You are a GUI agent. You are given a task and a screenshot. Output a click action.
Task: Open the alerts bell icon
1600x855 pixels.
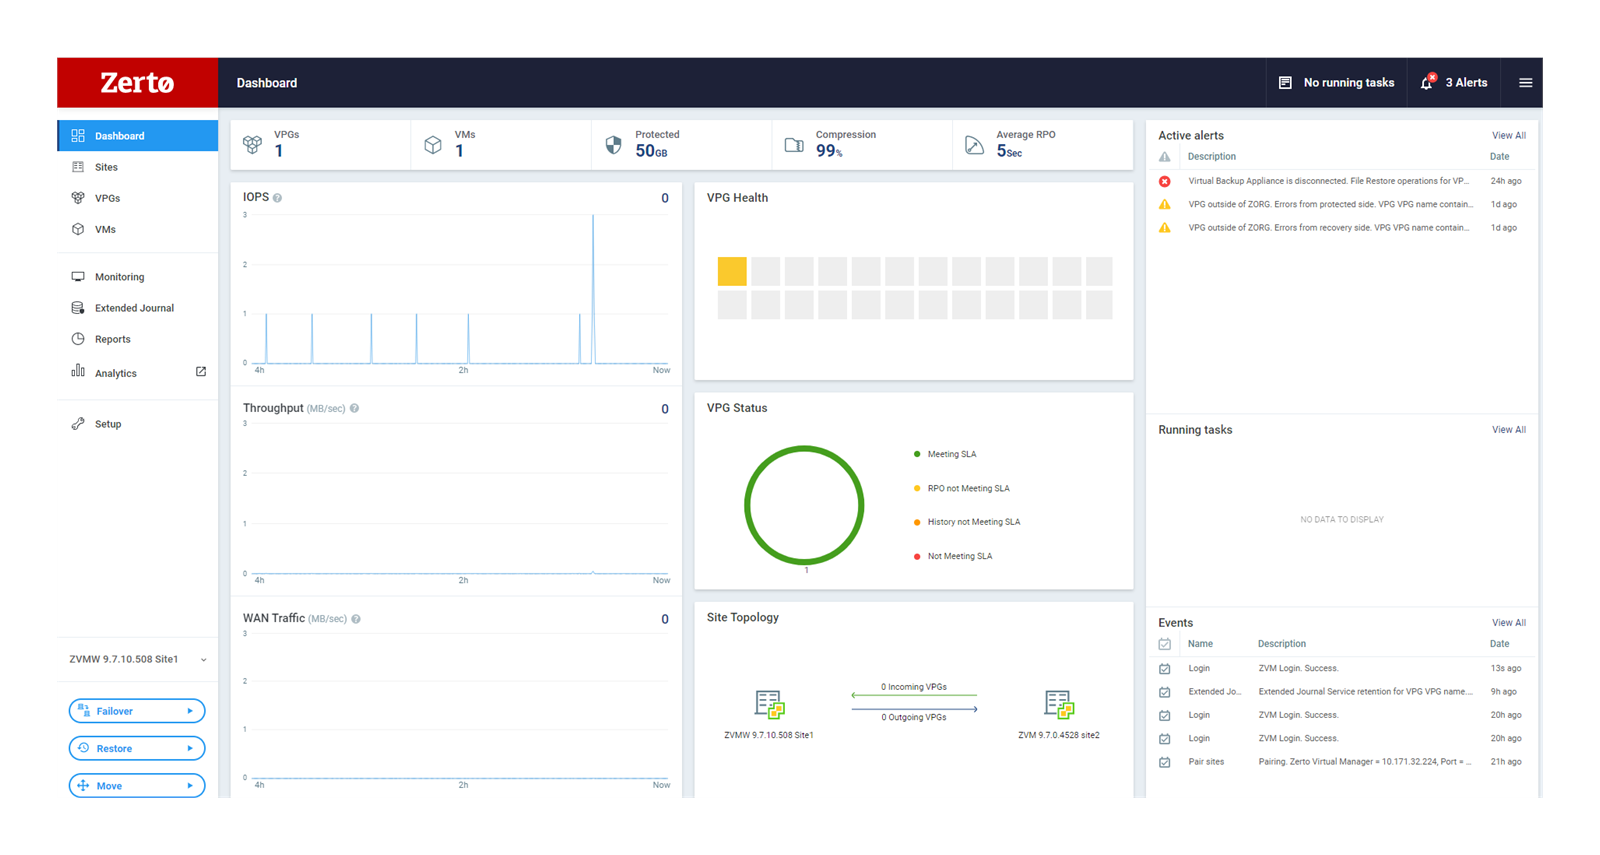coord(1427,83)
